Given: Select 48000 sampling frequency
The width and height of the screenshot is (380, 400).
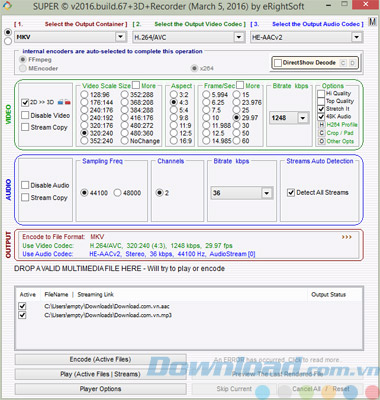Looking at the screenshot, I should pyautogui.click(x=118, y=193).
